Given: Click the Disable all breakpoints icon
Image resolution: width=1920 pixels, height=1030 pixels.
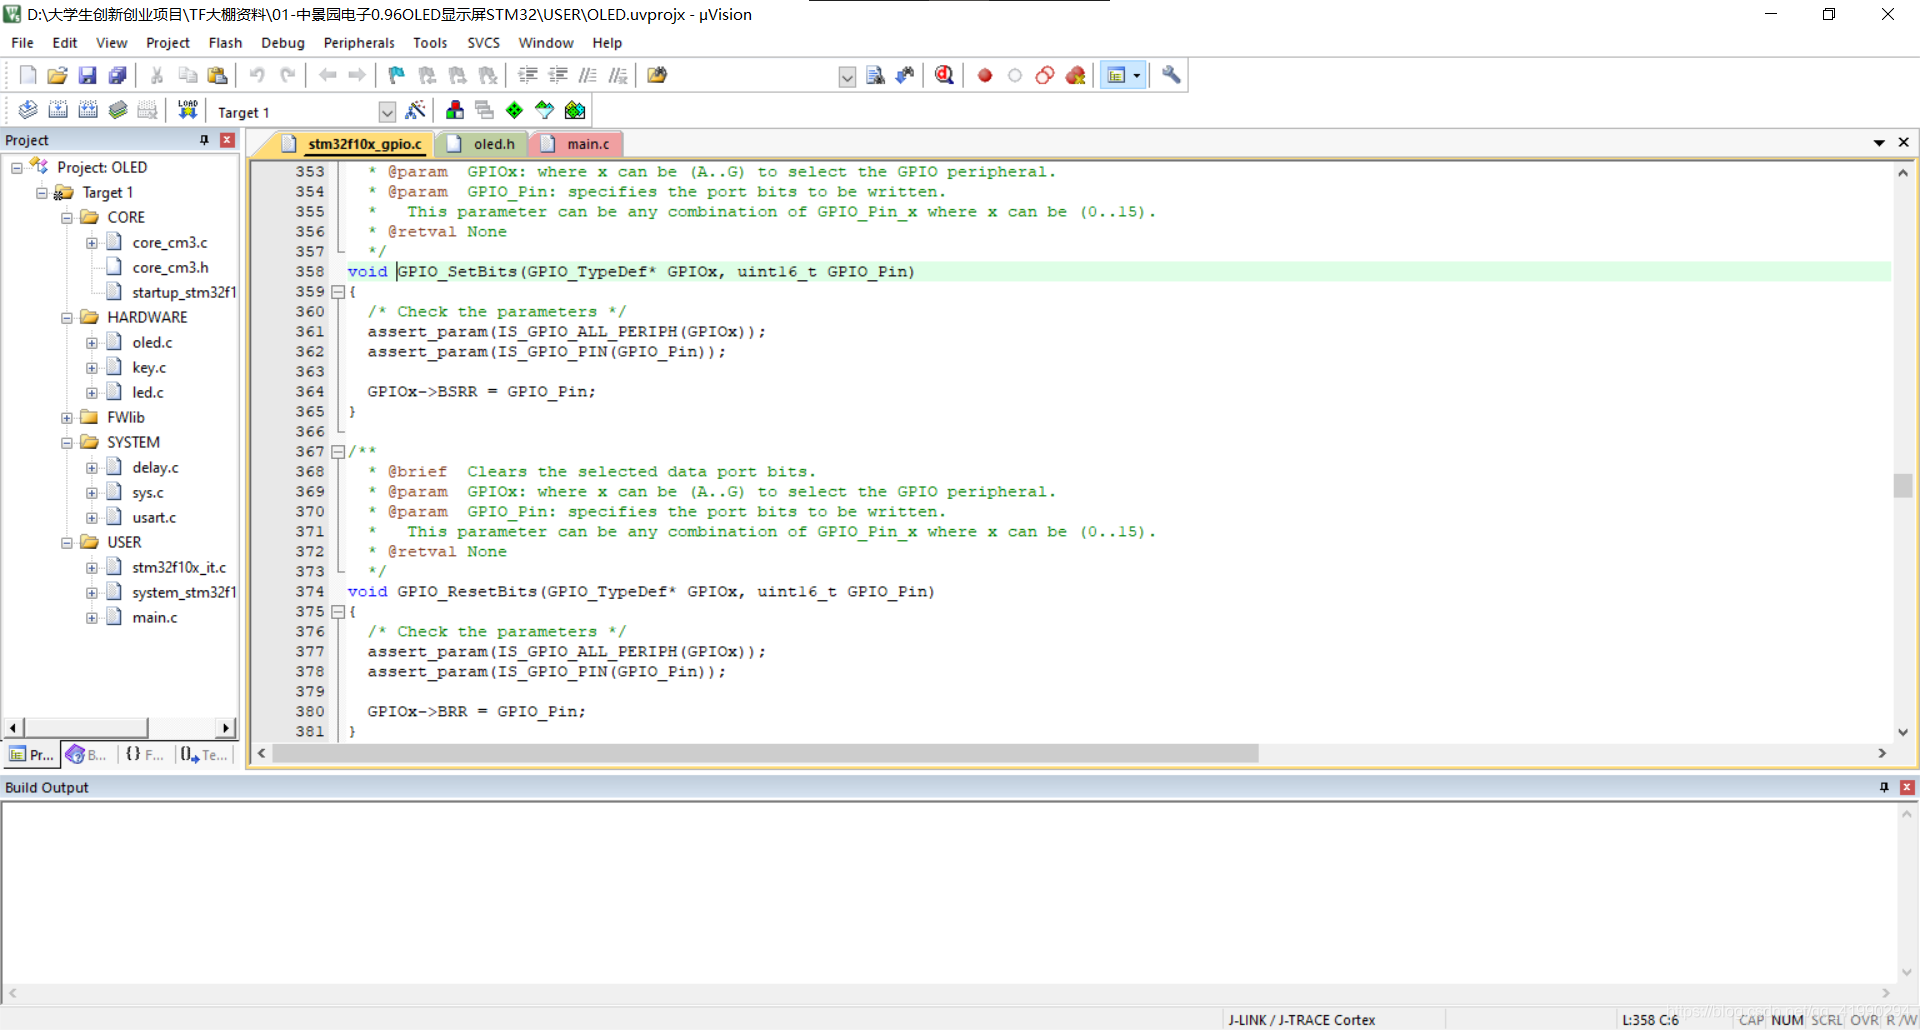Looking at the screenshot, I should click(x=1045, y=75).
